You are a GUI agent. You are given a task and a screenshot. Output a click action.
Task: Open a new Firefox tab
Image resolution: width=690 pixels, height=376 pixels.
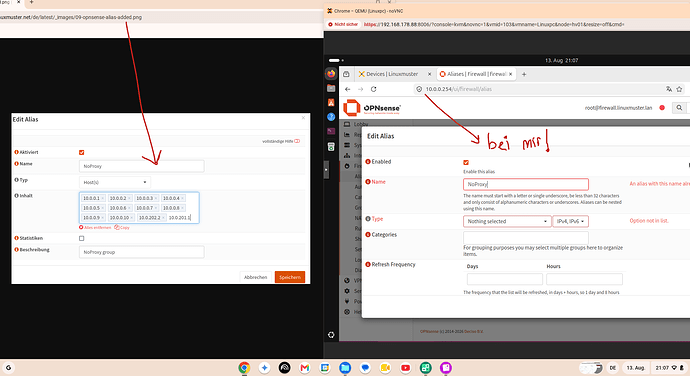coord(524,74)
